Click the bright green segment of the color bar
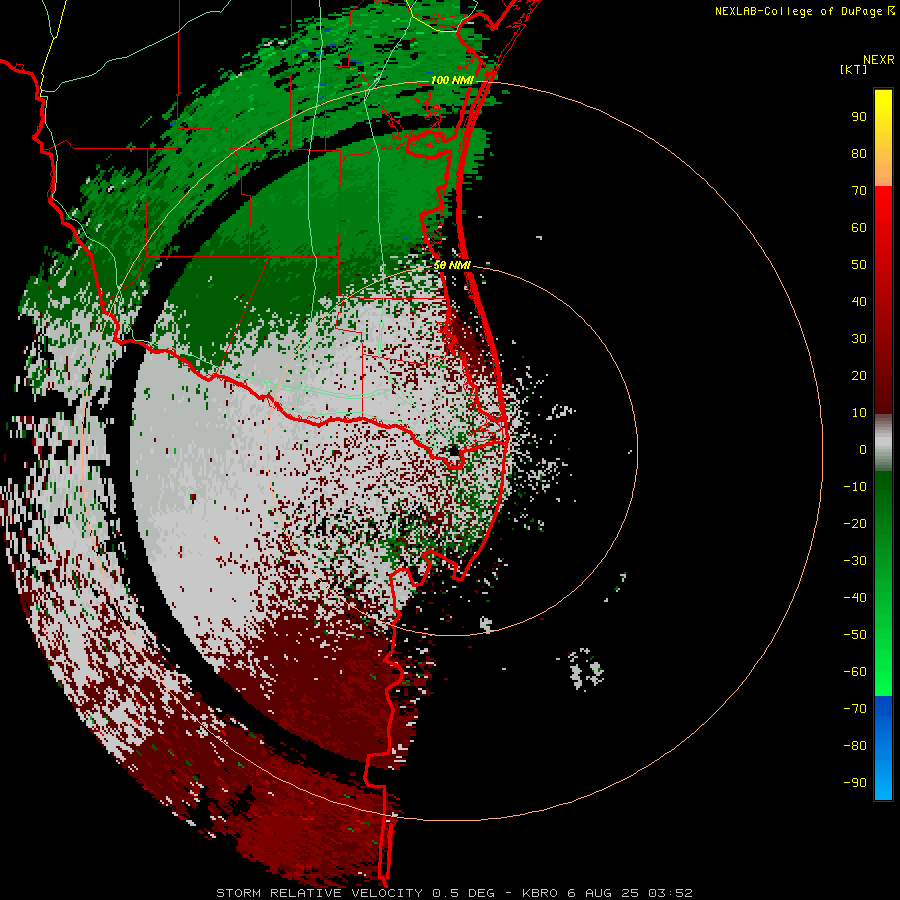900x900 pixels. tap(883, 654)
